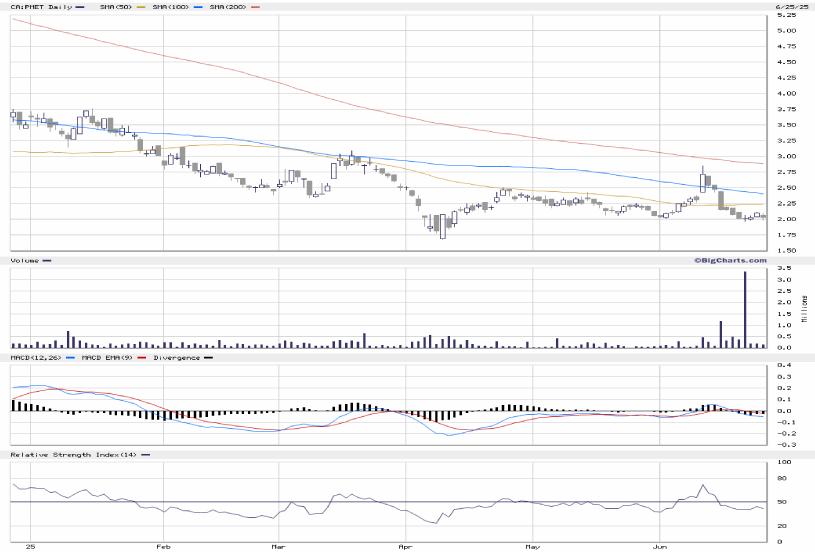Click the Volume panel label
This screenshot has width=815, height=553.
[x=25, y=260]
